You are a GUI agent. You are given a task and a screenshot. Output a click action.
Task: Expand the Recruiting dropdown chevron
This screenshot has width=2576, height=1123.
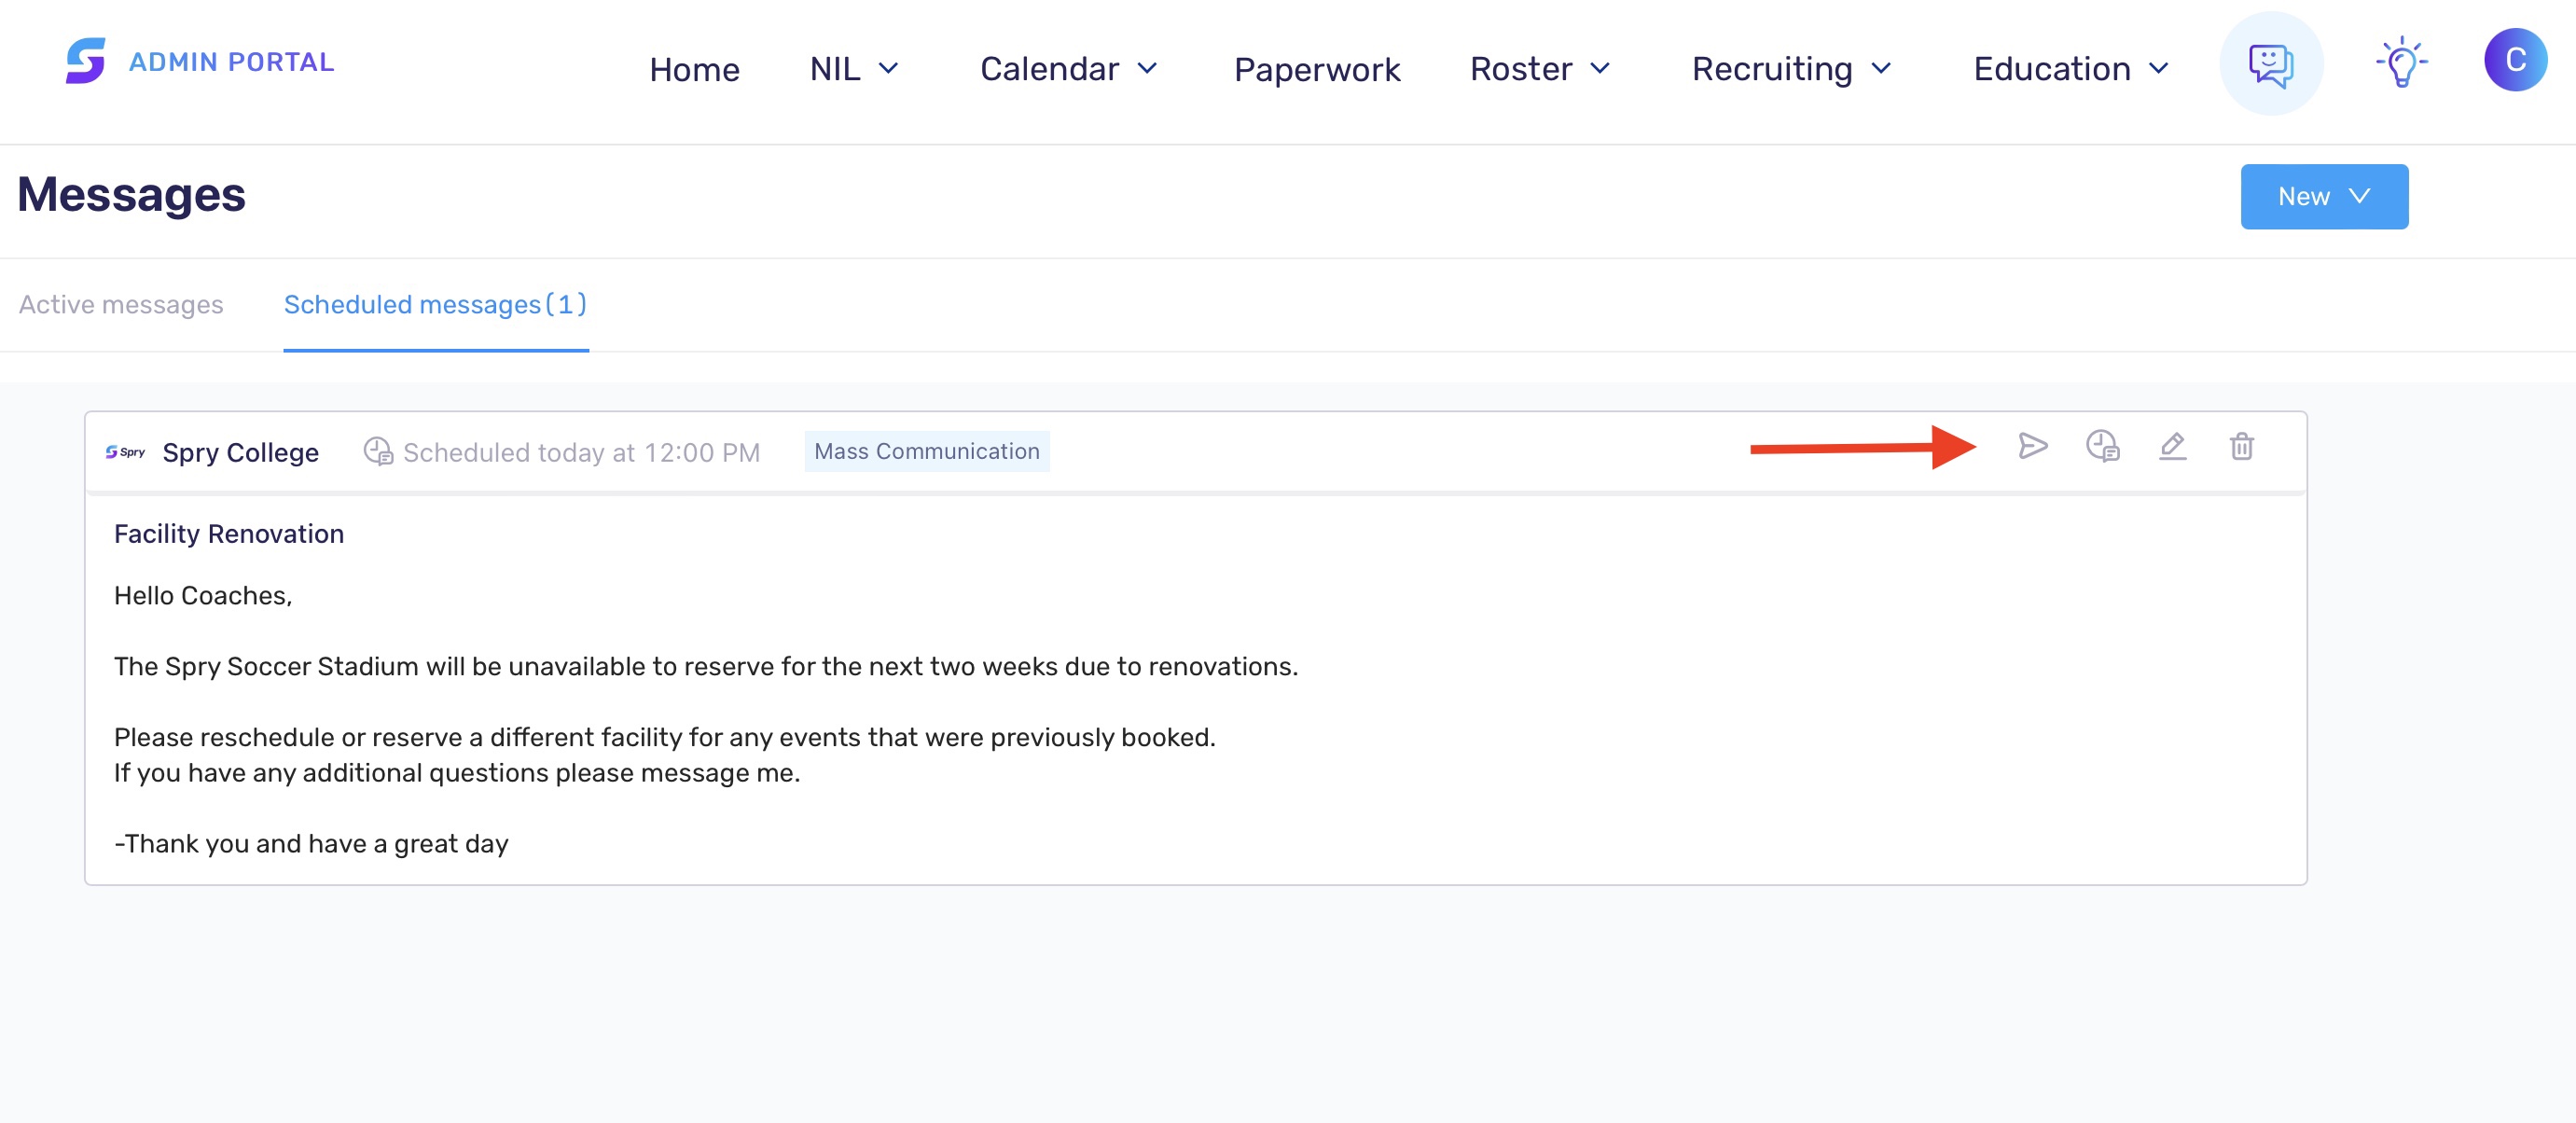point(1881,69)
